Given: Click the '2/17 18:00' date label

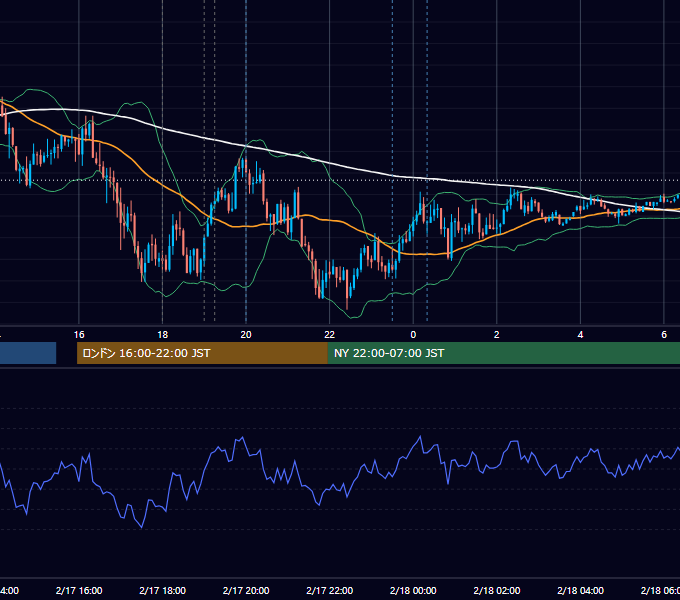Looking at the screenshot, I should 163,590.
